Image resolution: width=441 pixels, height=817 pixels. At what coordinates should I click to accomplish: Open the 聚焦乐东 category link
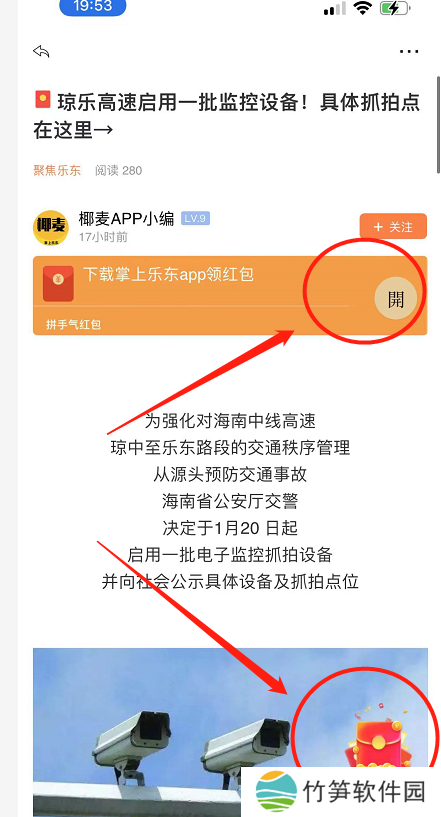click(57, 170)
